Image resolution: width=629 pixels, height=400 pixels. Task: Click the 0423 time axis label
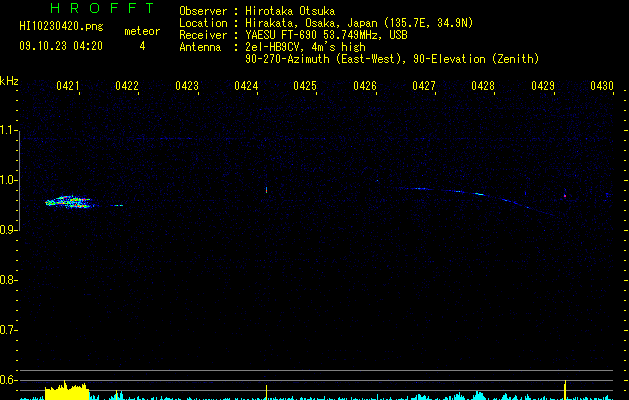click(x=187, y=86)
